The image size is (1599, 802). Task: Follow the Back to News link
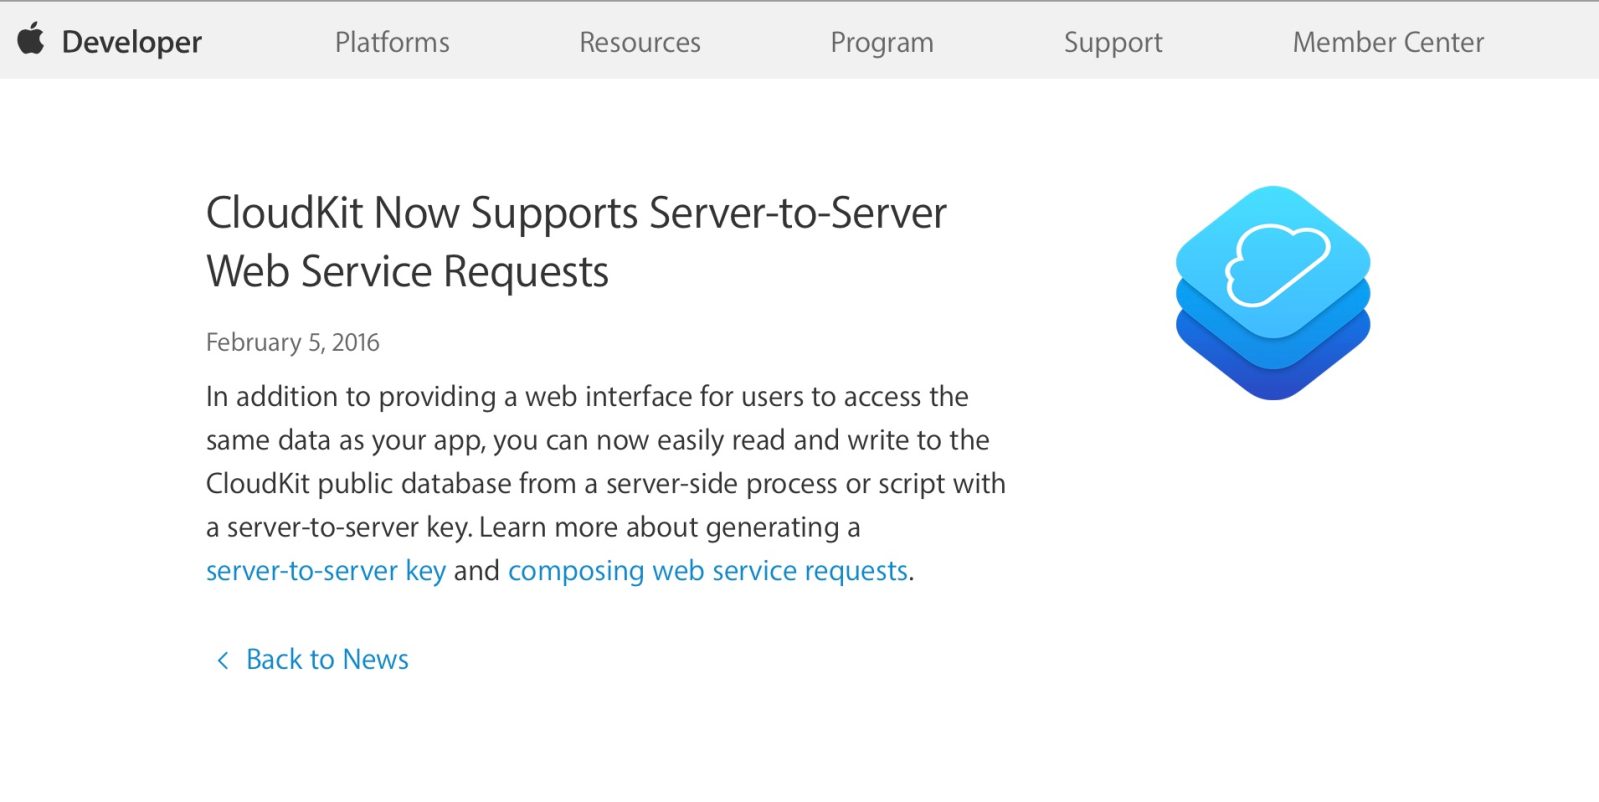coord(327,660)
